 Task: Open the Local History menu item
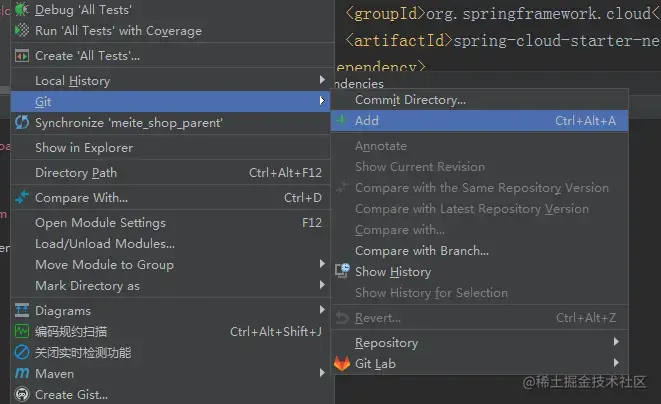pyautogui.click(x=172, y=81)
